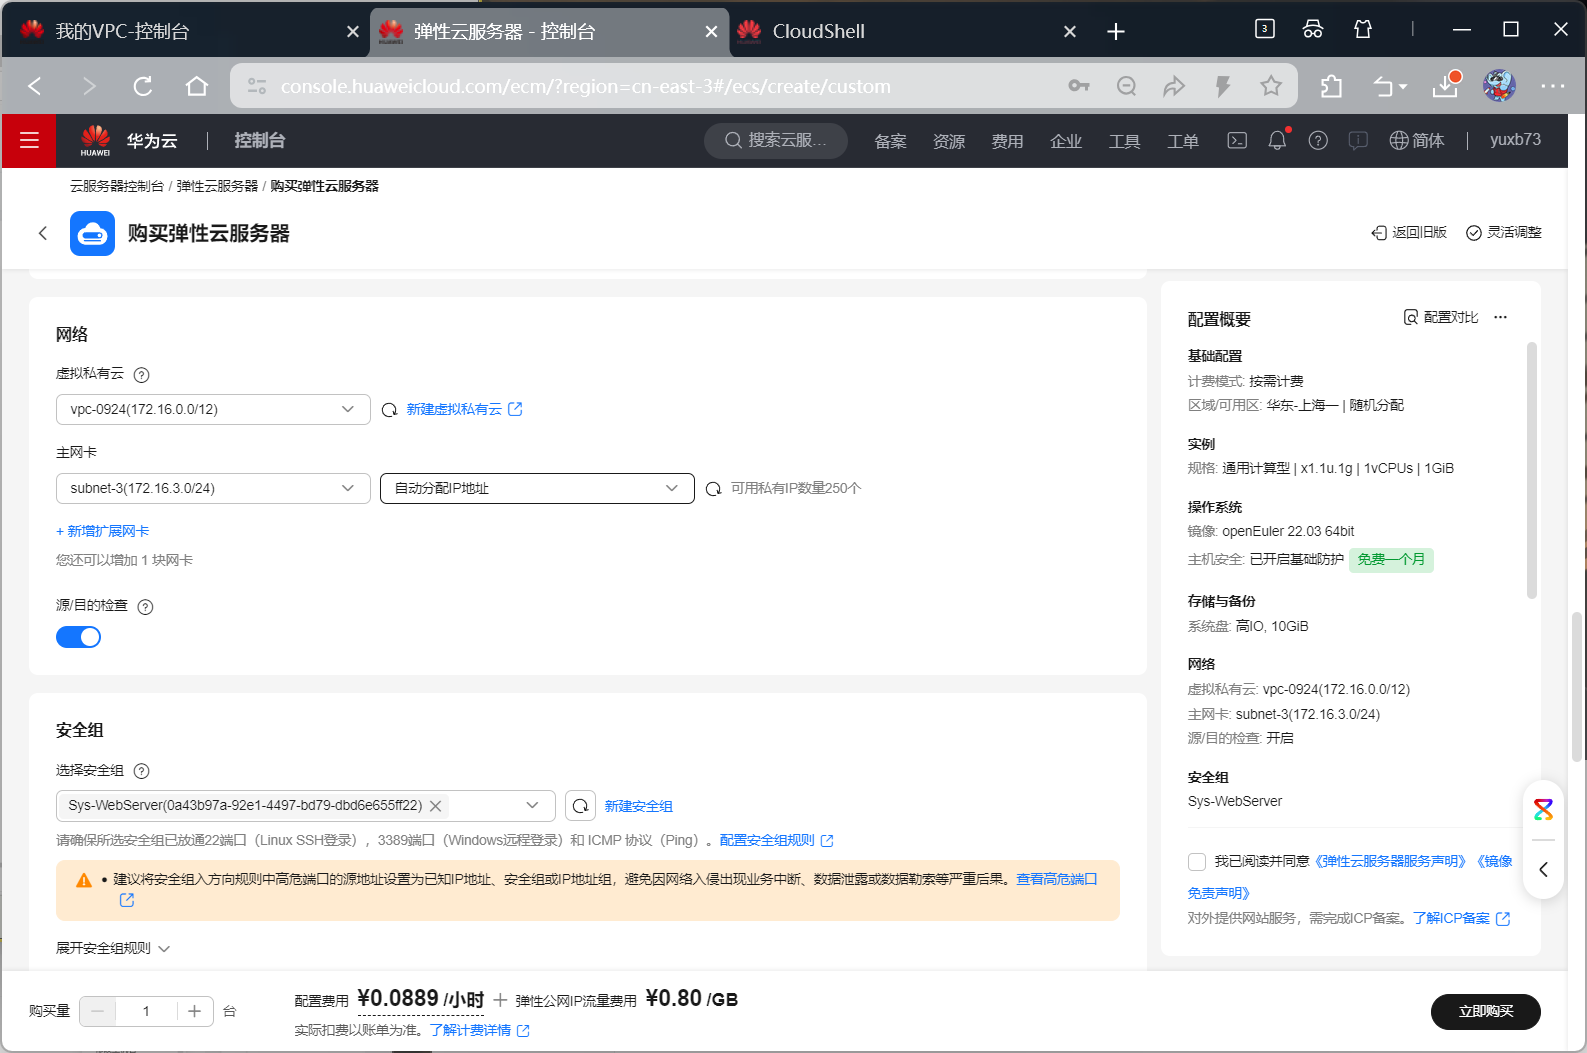Click the back arrow beside 购买弹性云服务器
Image resolution: width=1587 pixels, height=1053 pixels.
tap(43, 233)
